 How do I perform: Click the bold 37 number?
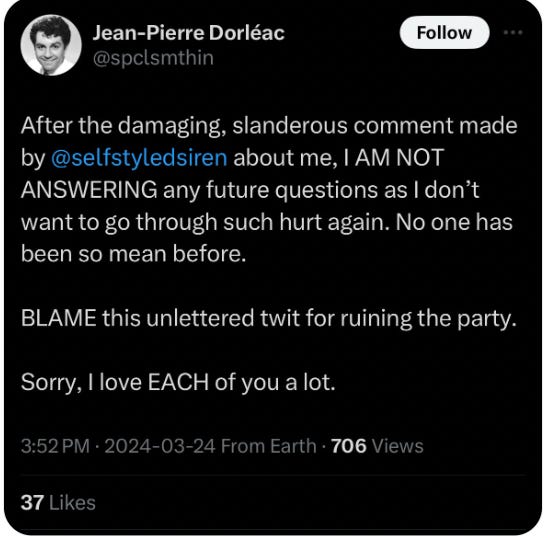[32, 503]
